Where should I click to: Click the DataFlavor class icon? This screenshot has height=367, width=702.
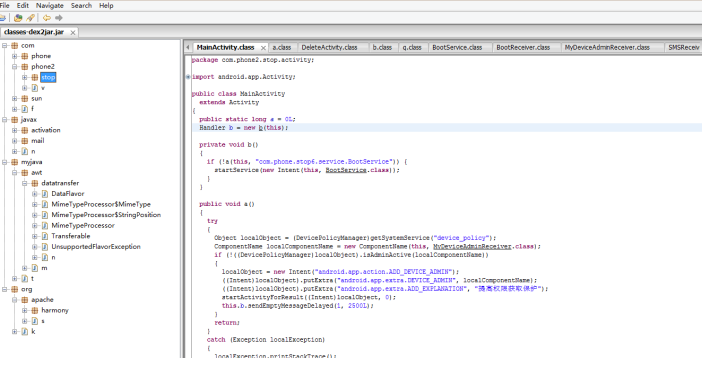pos(45,194)
